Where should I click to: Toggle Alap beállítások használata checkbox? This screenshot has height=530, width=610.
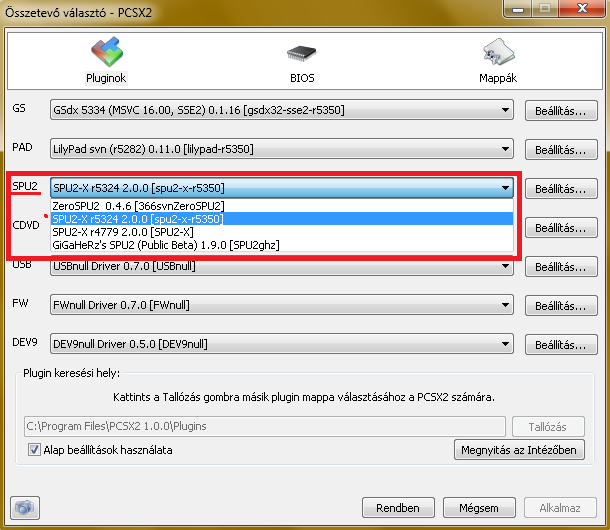(x=34, y=450)
